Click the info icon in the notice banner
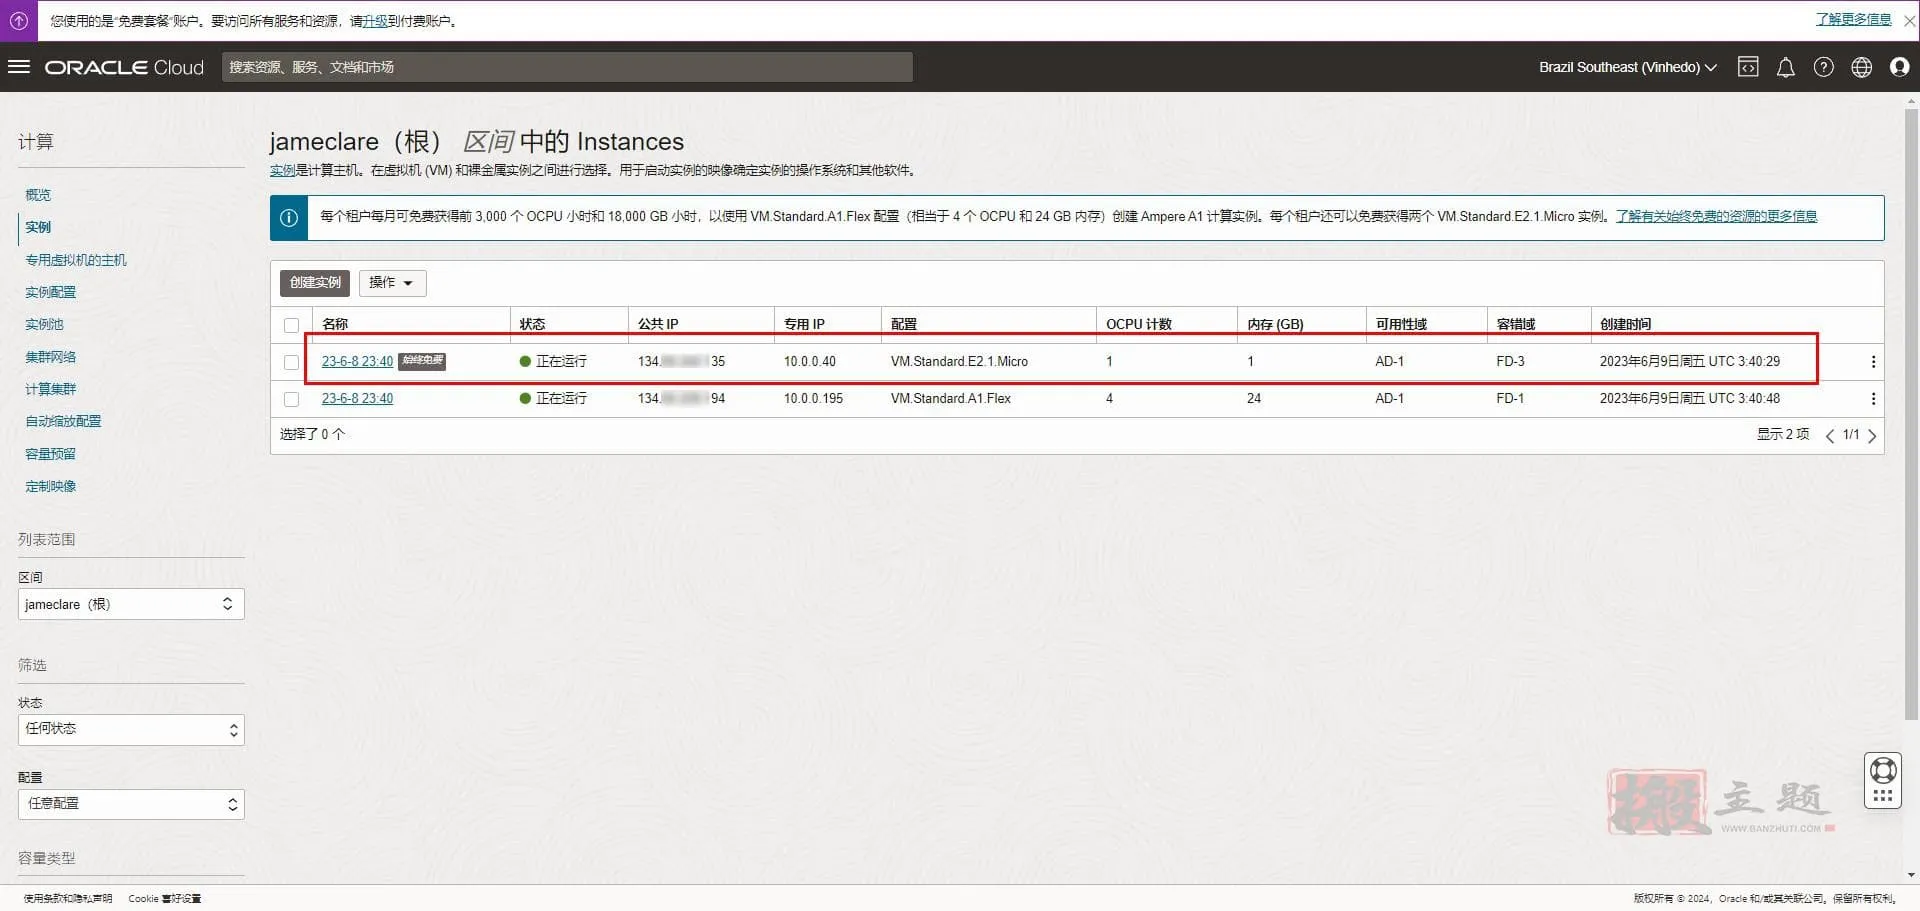The image size is (1920, 911). tap(289, 218)
